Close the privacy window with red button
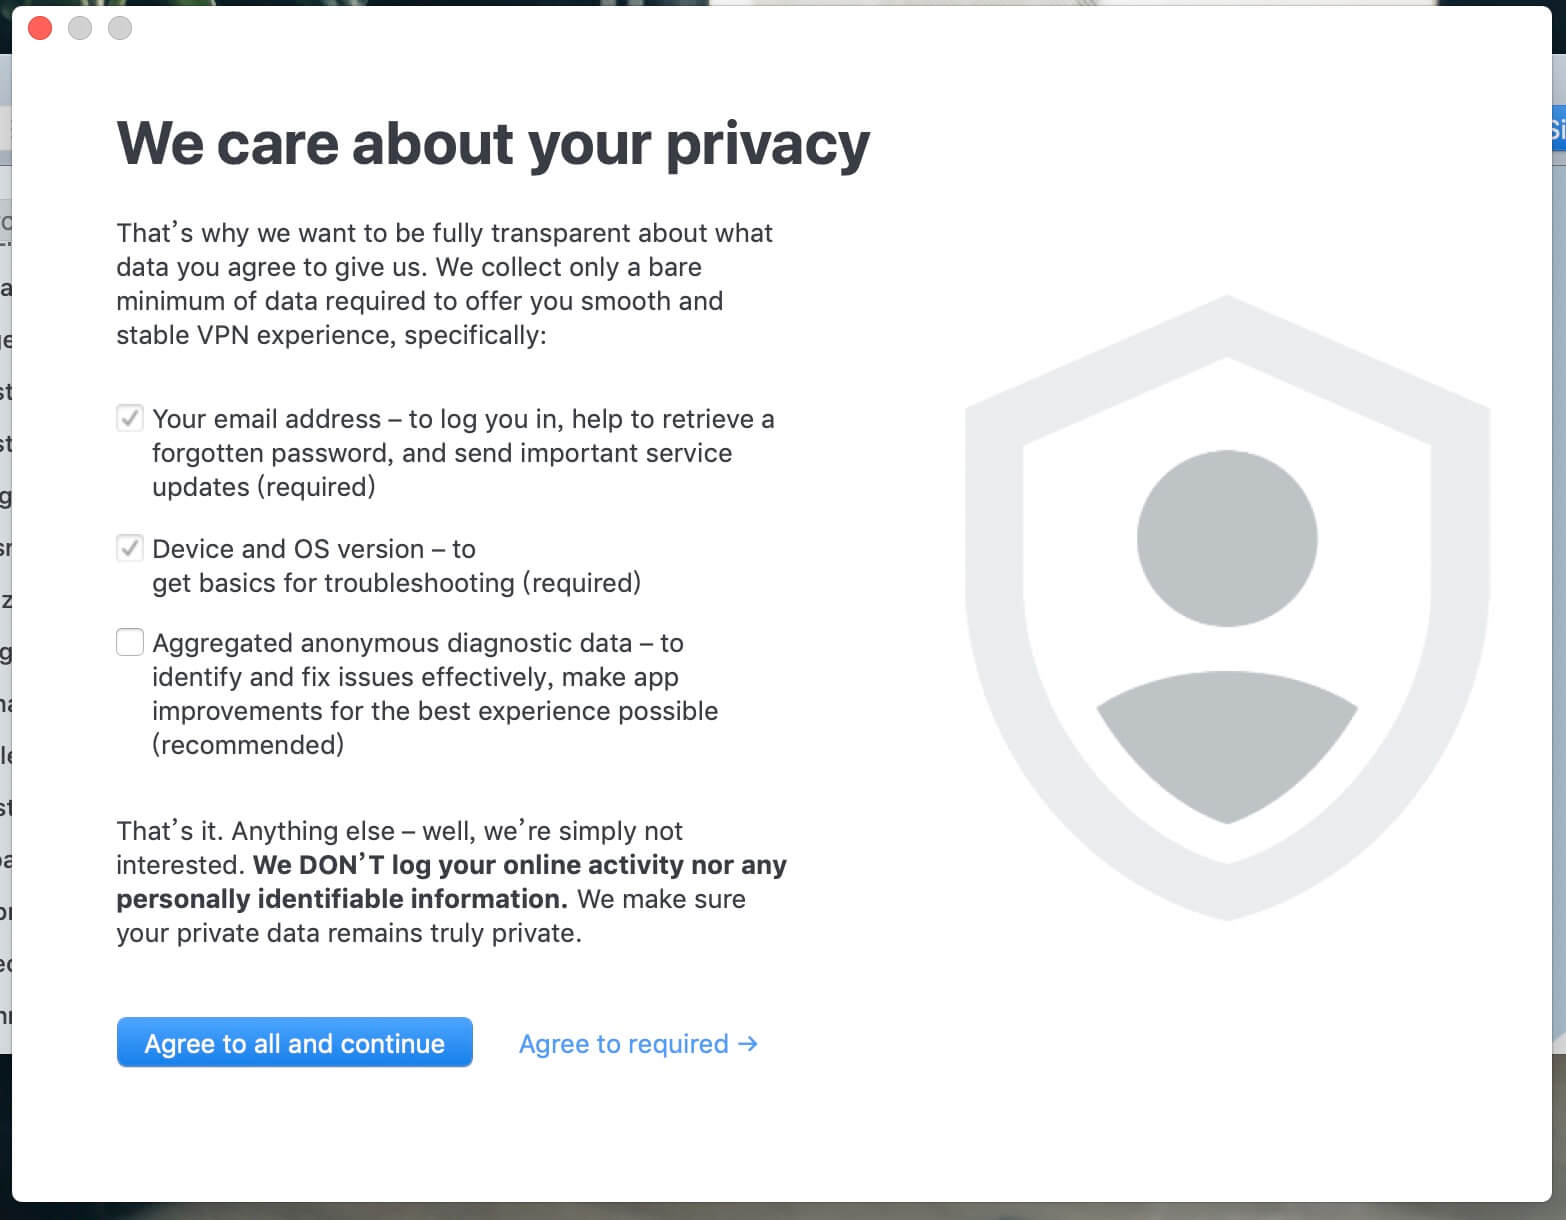This screenshot has height=1220, width=1566. 40,28
